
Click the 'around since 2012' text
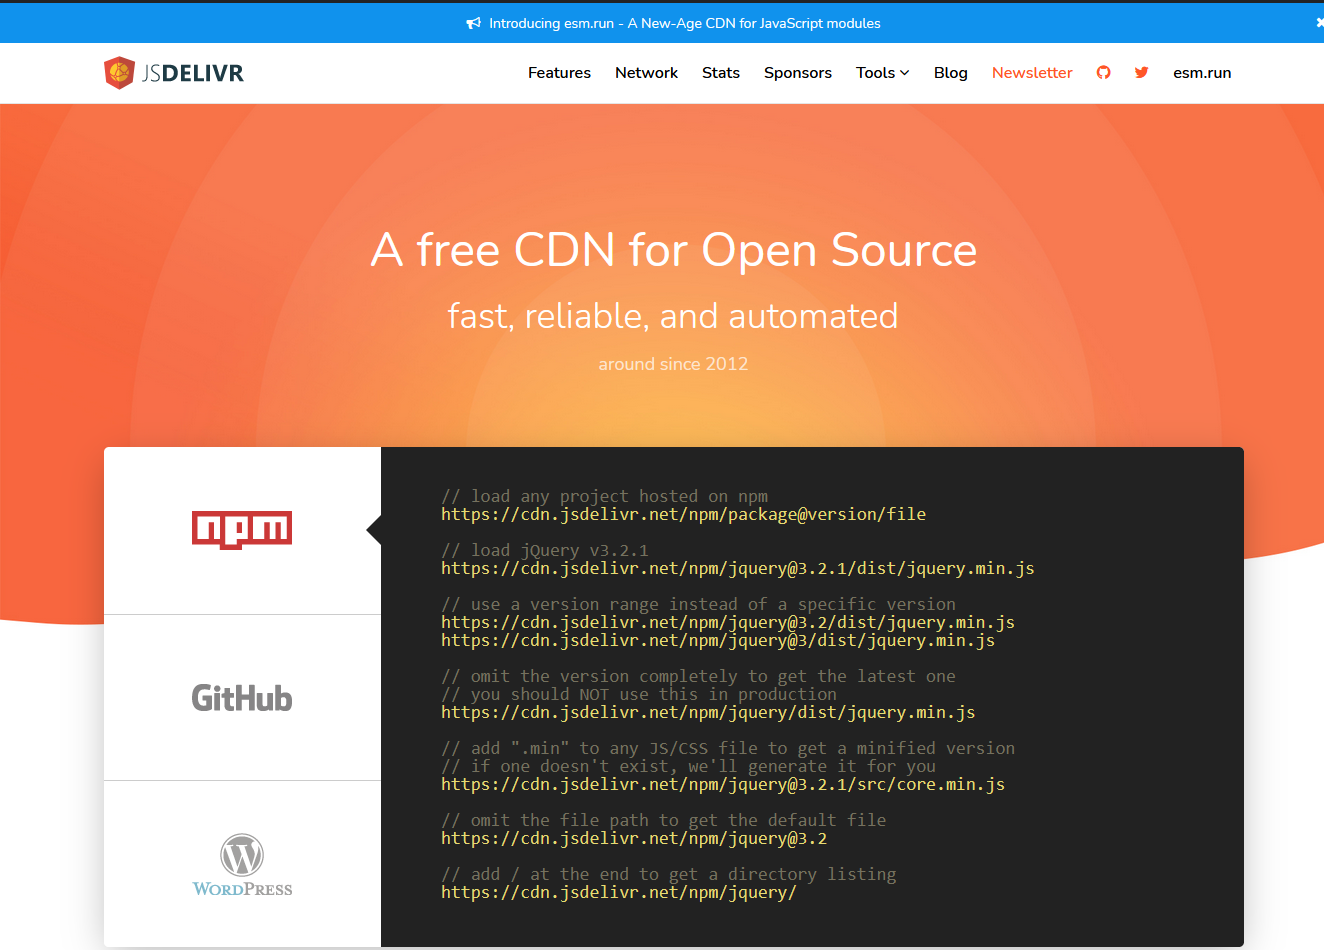pos(673,364)
